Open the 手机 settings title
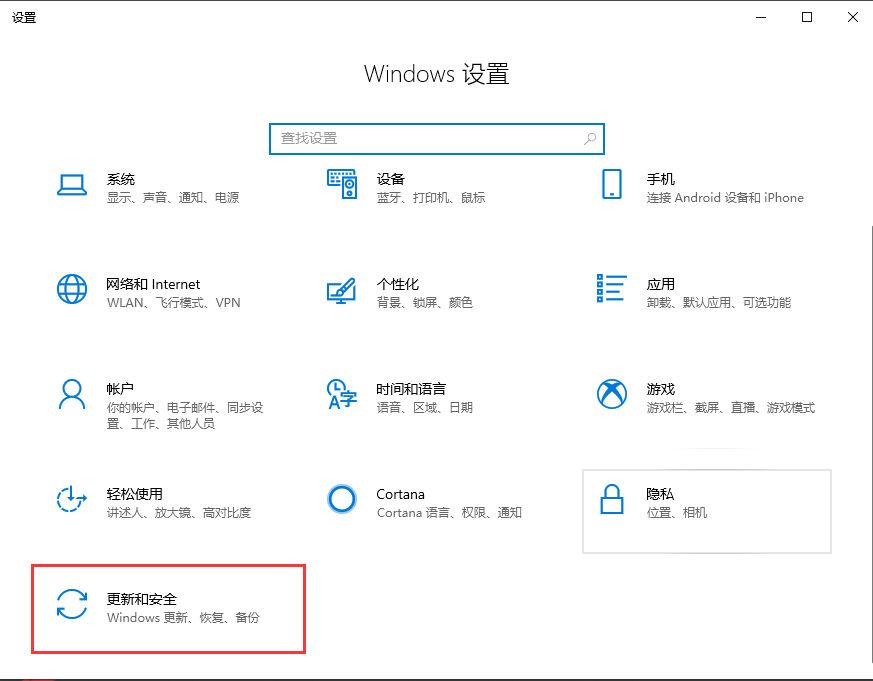Screen dimensions: 873x681 [660, 179]
